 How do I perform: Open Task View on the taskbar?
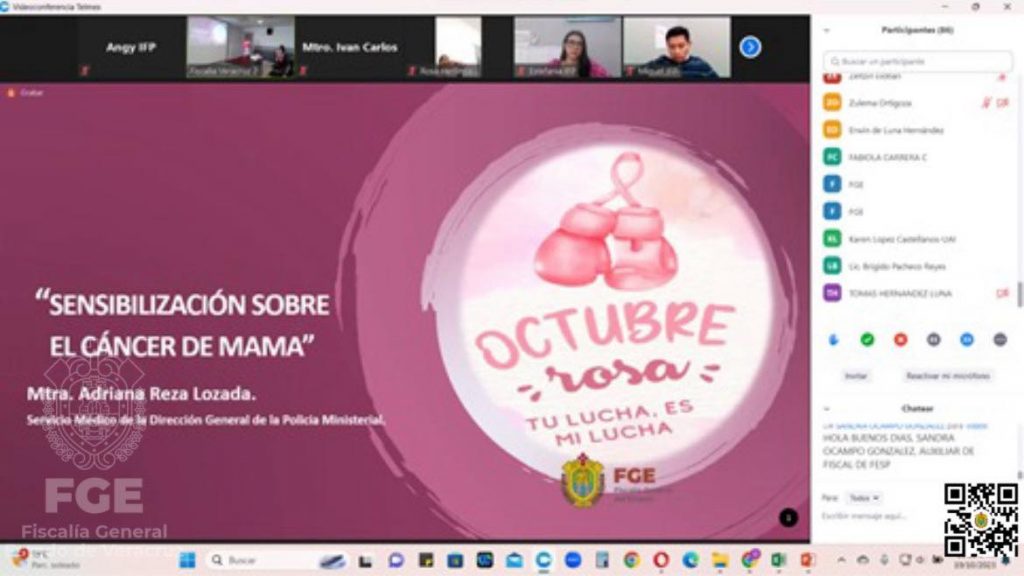pos(365,560)
